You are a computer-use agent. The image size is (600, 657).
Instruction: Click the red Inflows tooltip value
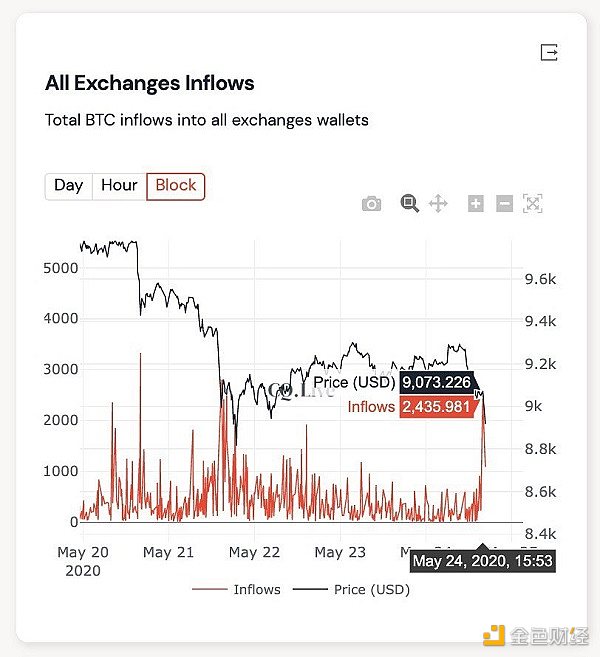click(435, 407)
